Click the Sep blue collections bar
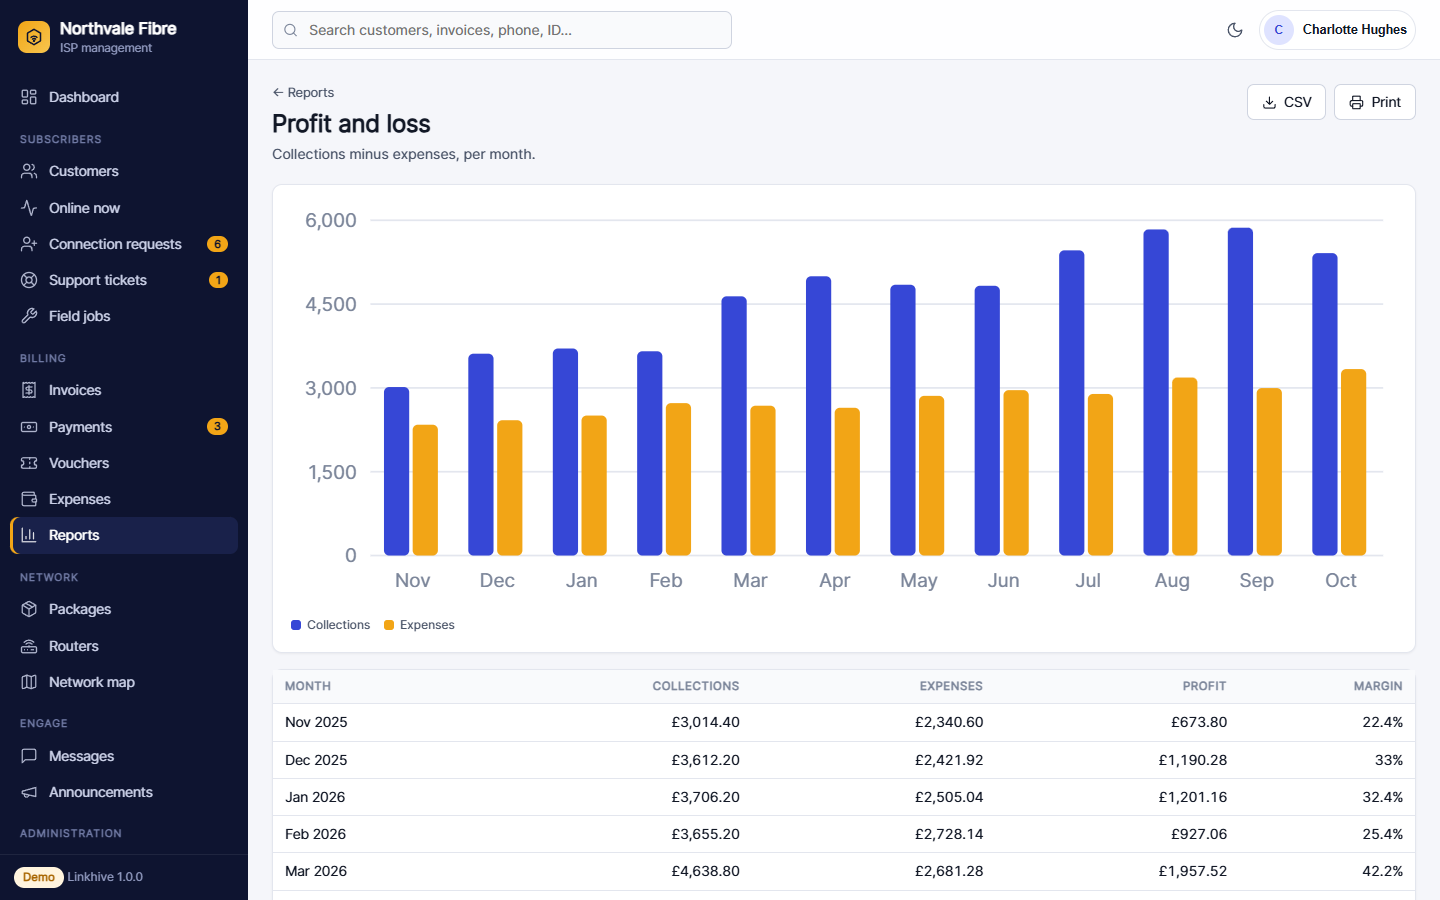 coord(1240,392)
